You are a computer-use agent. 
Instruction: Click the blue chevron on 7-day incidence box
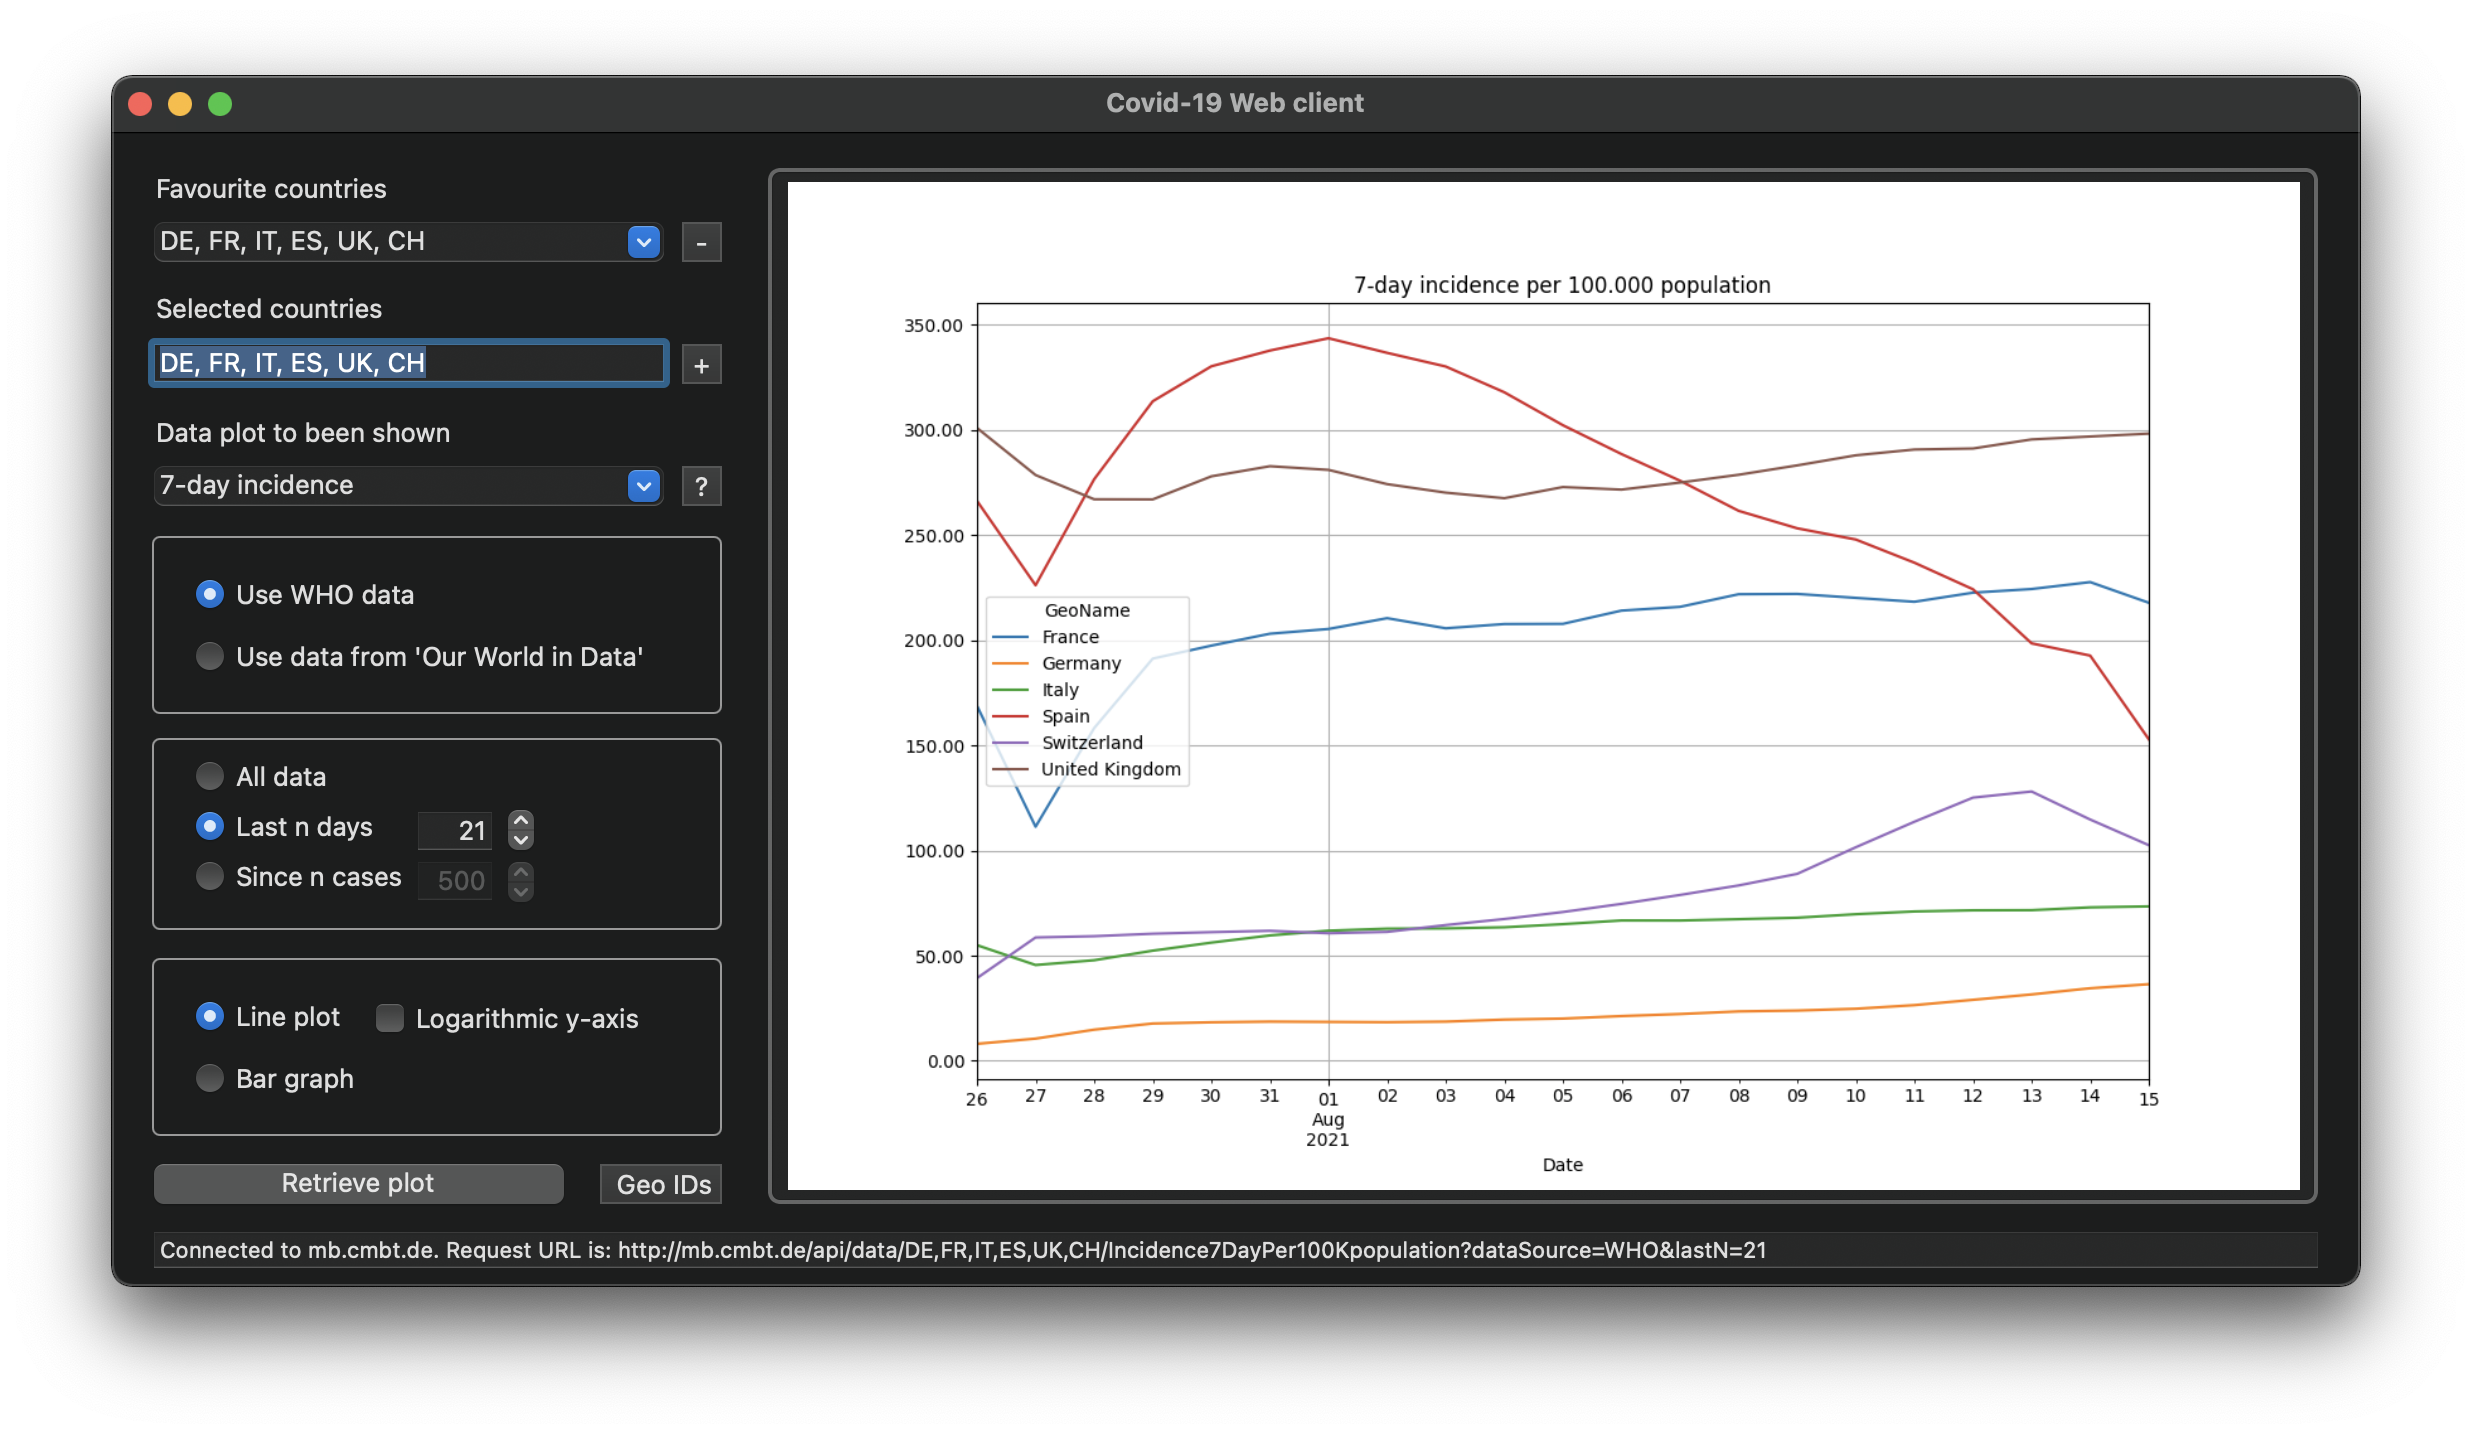[643, 486]
